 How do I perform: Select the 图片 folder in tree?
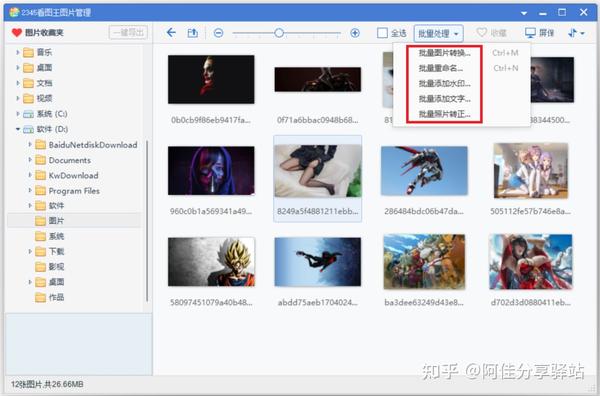pos(73,221)
